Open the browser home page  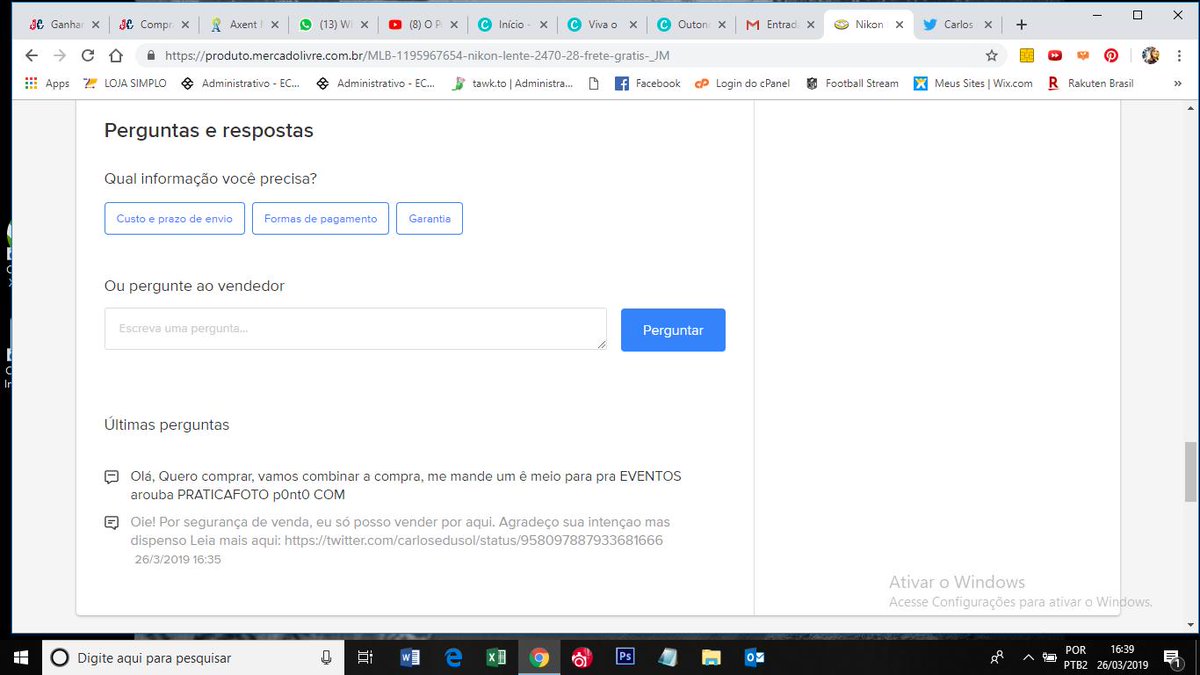click(116, 56)
